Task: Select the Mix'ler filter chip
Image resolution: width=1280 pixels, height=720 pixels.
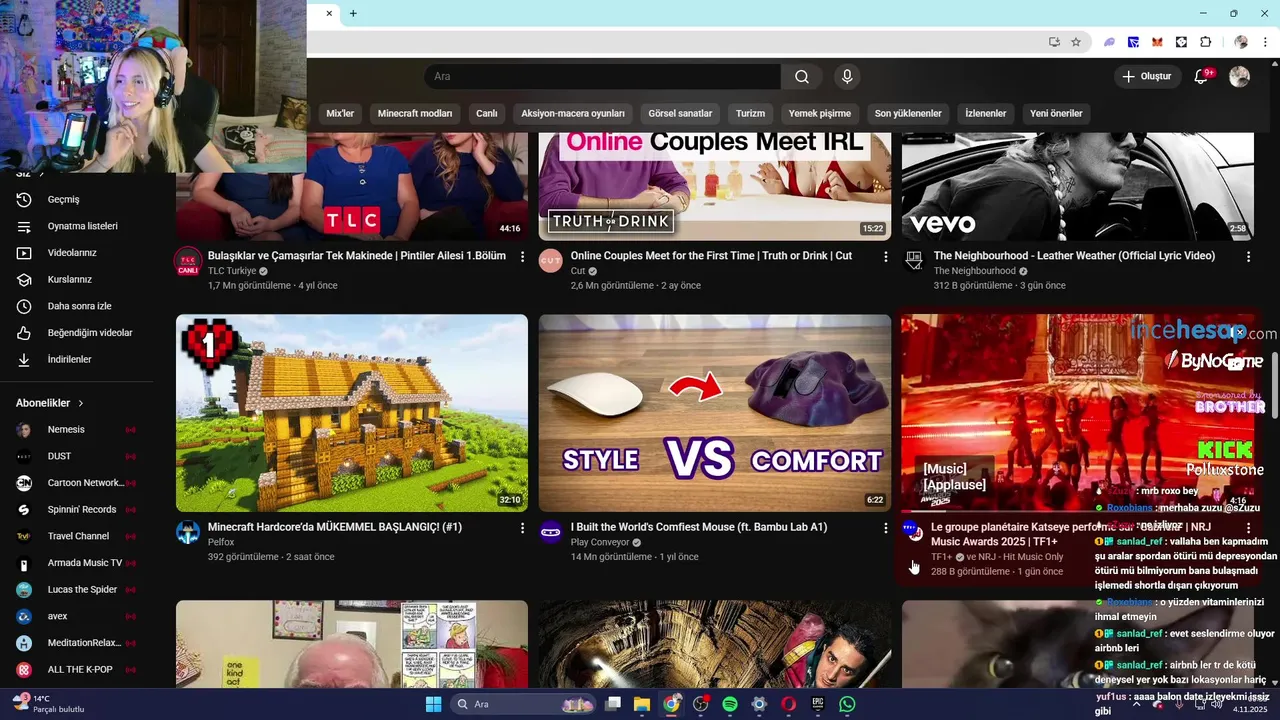Action: (340, 114)
